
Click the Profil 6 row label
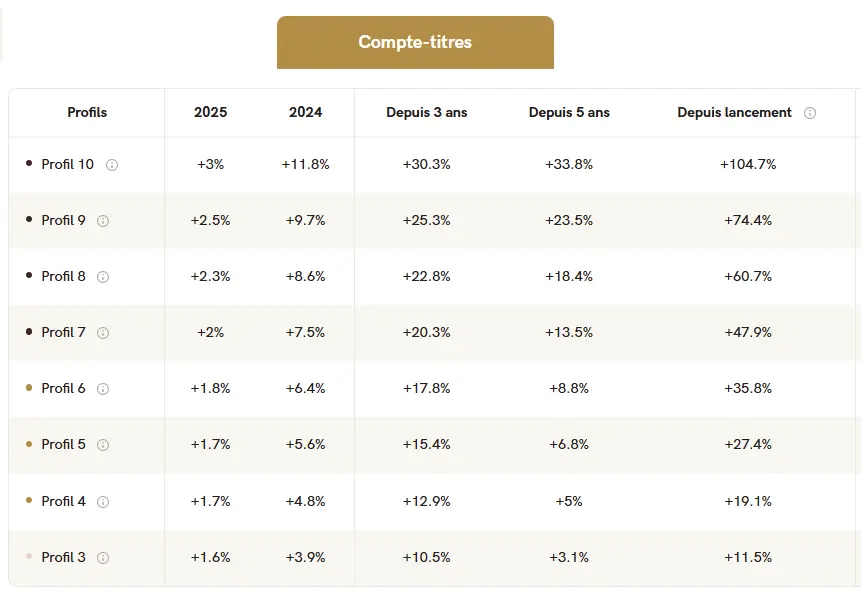click(x=63, y=388)
